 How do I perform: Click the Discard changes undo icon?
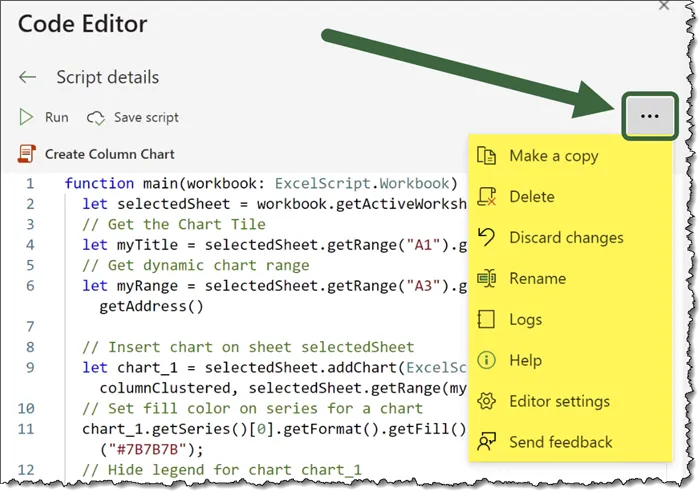pos(487,237)
